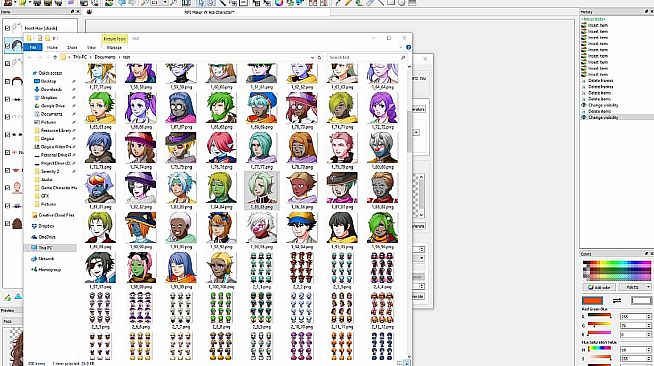Click the Add color button
This screenshot has width=654, height=366.
[599, 287]
